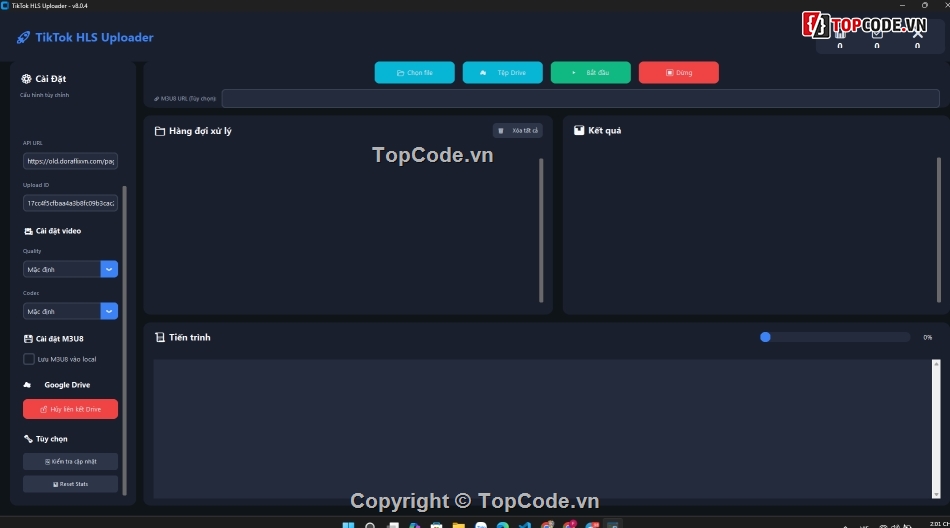Viewport: 950px width, 528px height.
Task: Click Hủy liên kết Drive button
Action: 70,409
